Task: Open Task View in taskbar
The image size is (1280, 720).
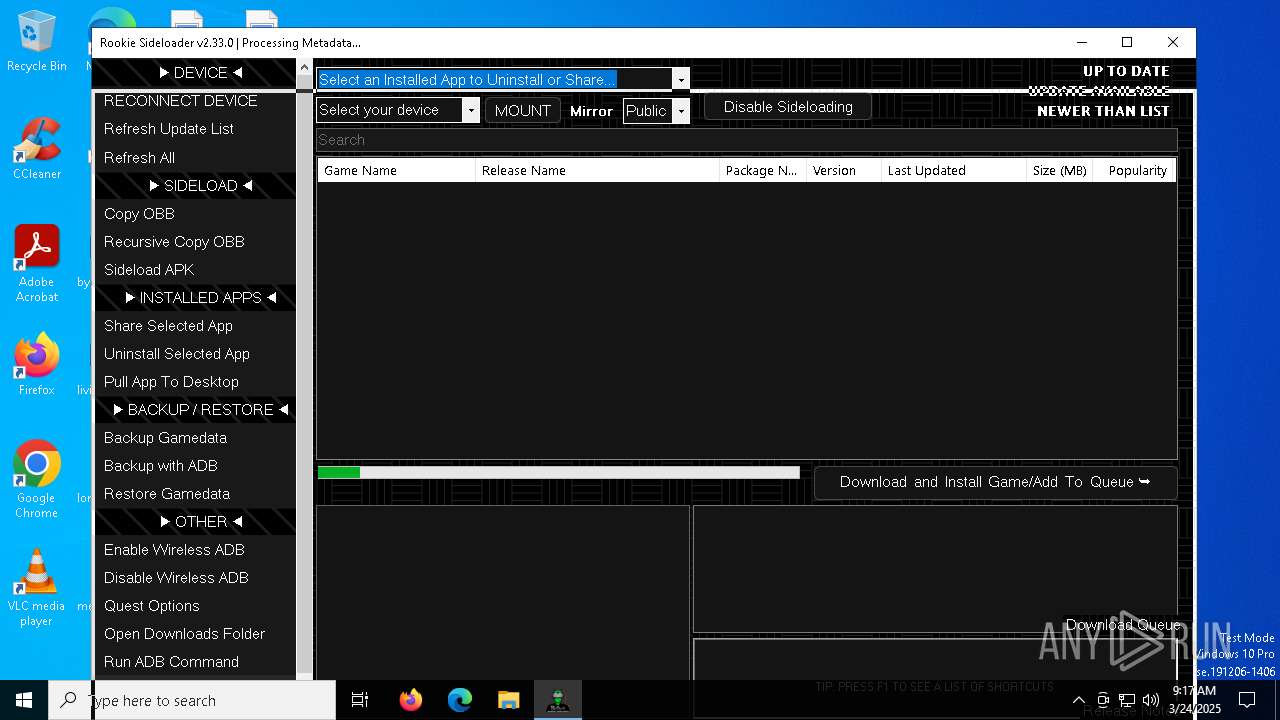Action: pyautogui.click(x=360, y=700)
